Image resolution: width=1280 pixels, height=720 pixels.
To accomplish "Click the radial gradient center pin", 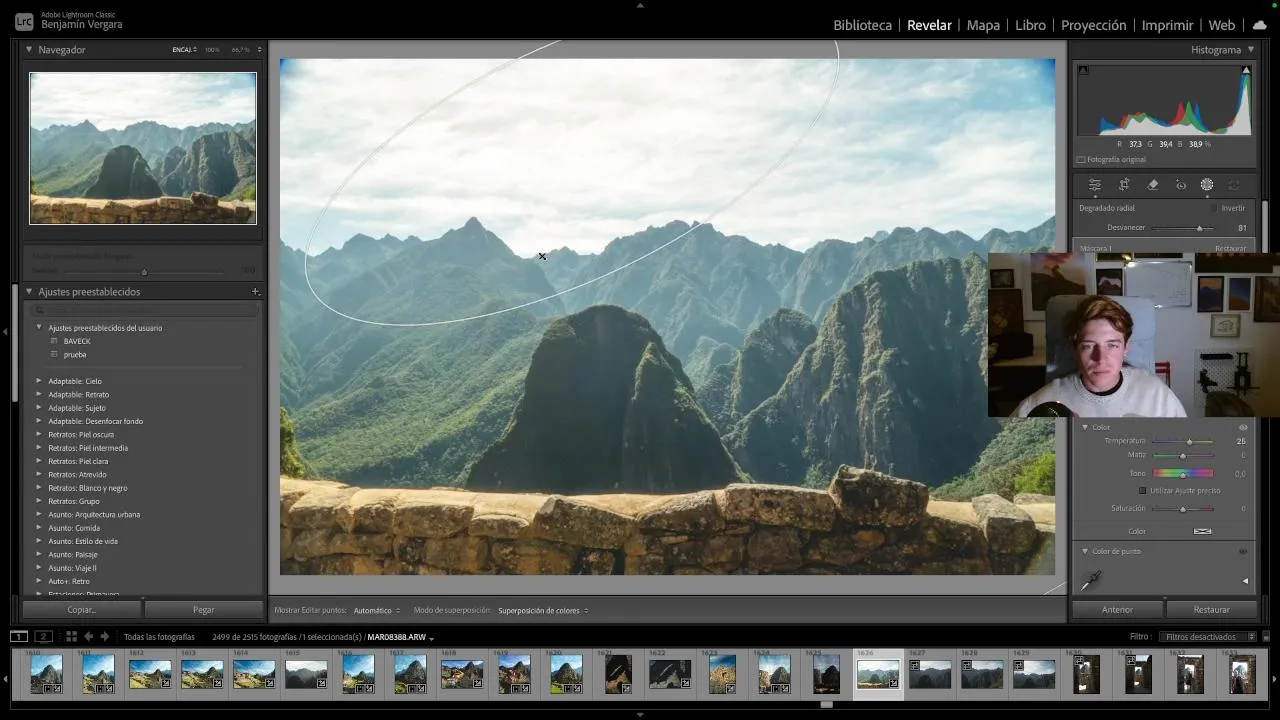I will [542, 257].
